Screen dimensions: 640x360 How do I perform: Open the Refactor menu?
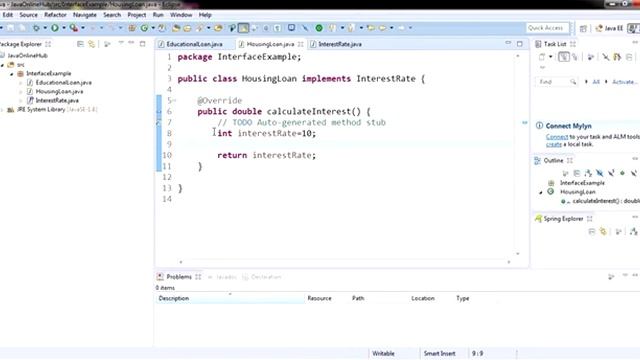click(x=55, y=15)
